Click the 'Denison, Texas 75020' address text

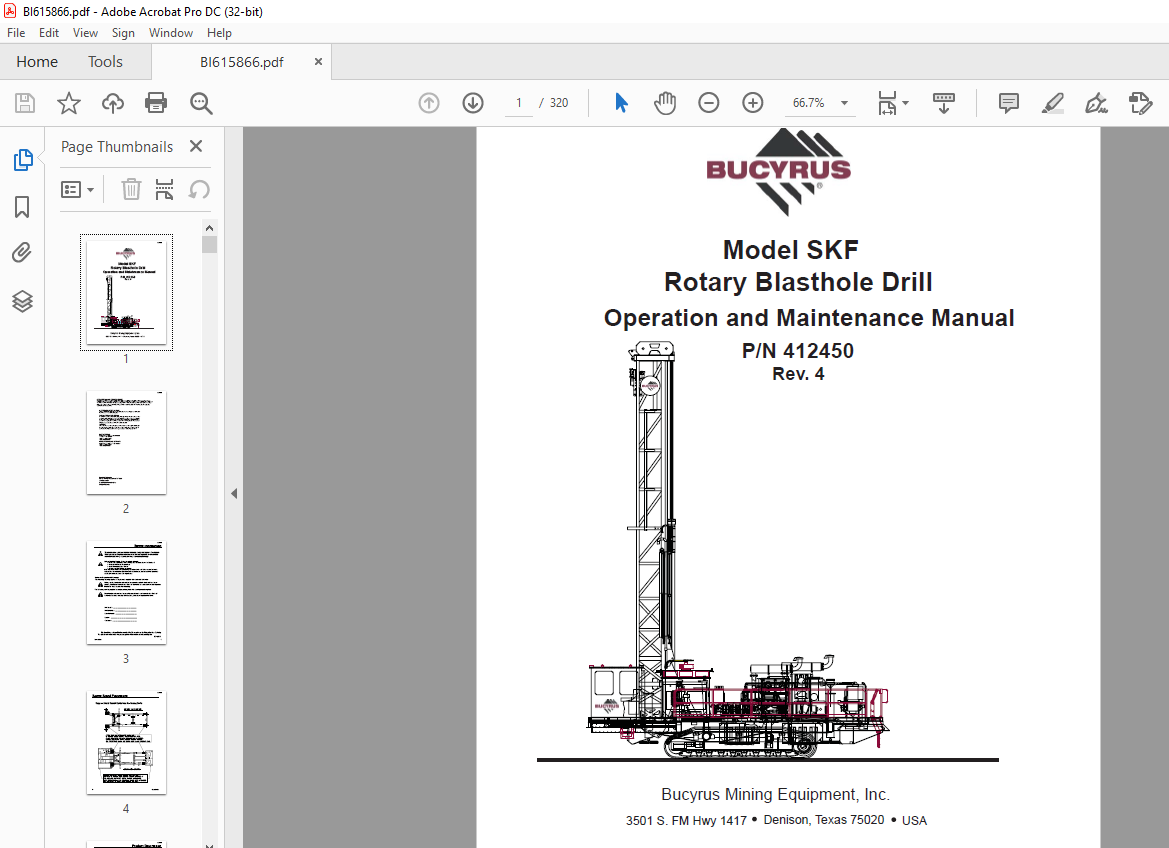point(824,820)
